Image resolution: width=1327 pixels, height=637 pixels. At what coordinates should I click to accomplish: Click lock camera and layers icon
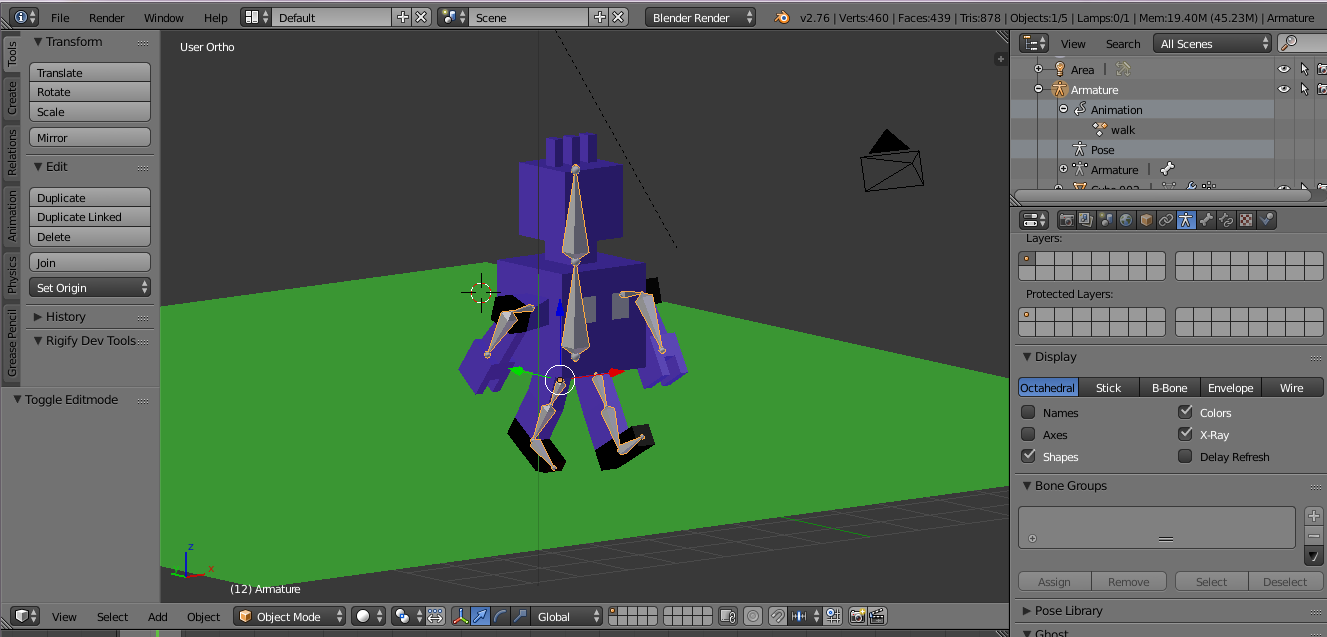pyautogui.click(x=727, y=617)
